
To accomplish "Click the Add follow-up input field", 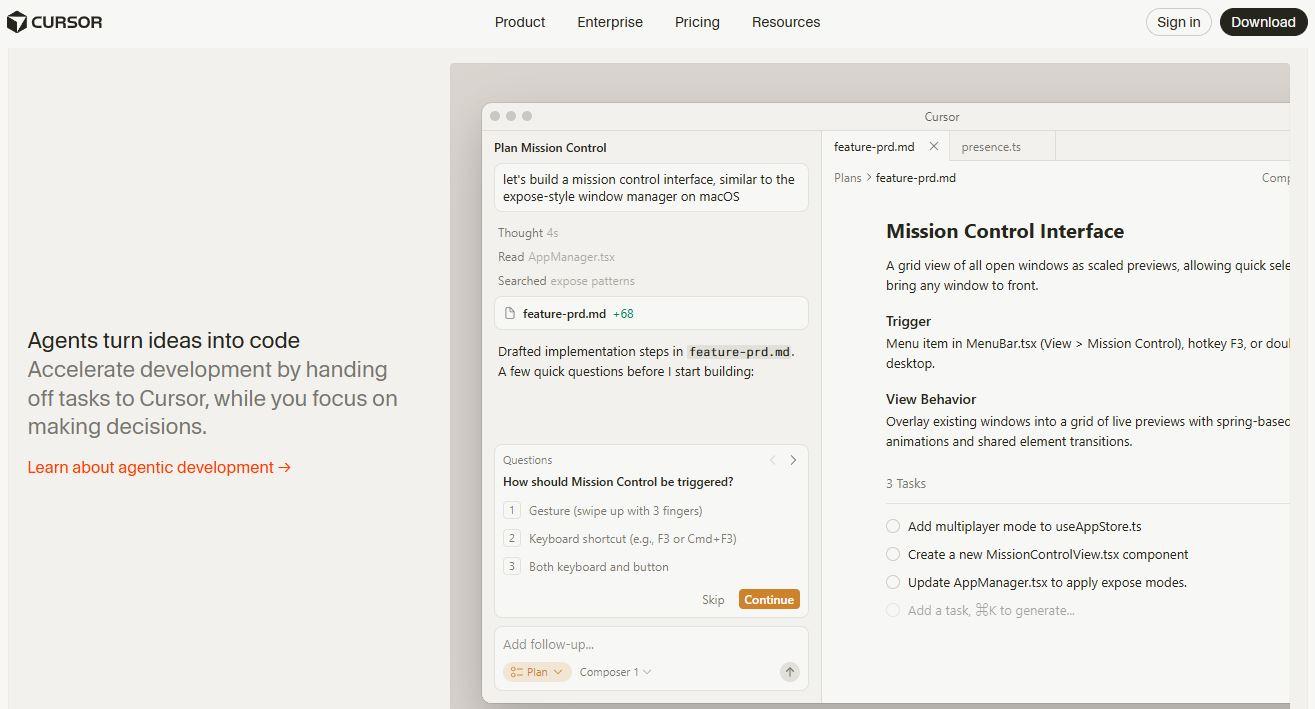I will pyautogui.click(x=640, y=644).
